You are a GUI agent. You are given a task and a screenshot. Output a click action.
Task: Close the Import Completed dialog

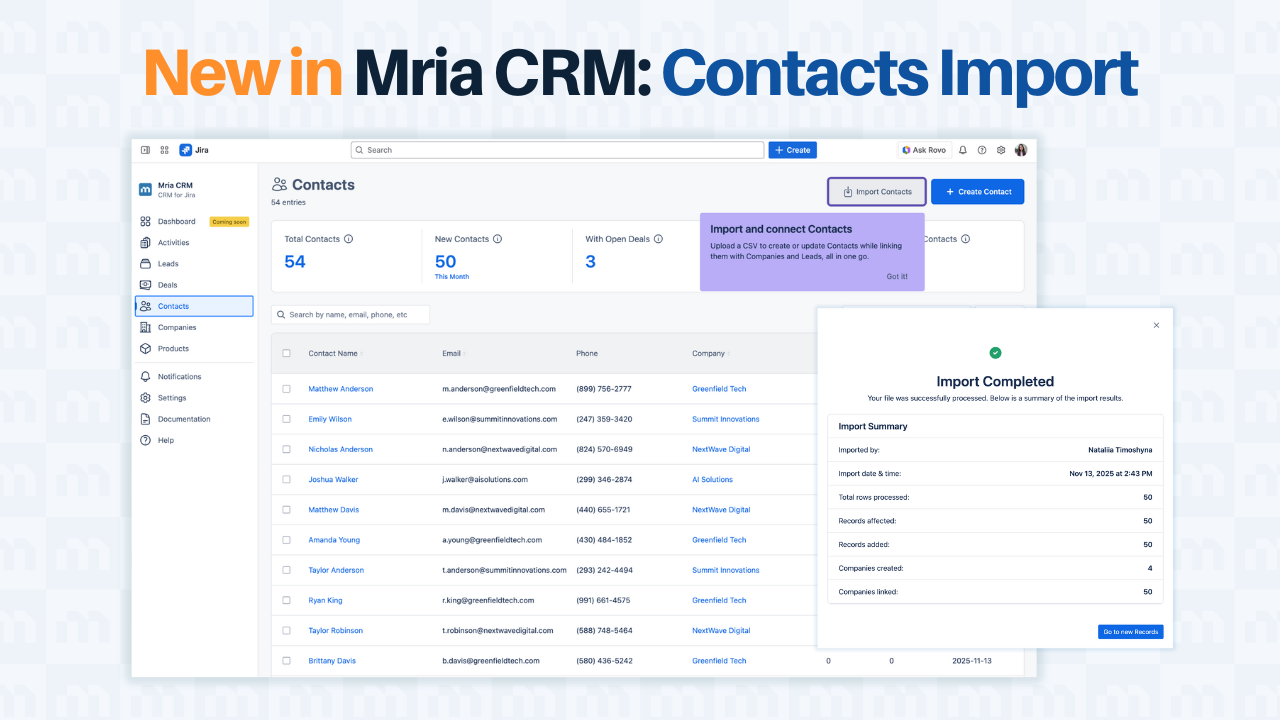(x=1157, y=325)
